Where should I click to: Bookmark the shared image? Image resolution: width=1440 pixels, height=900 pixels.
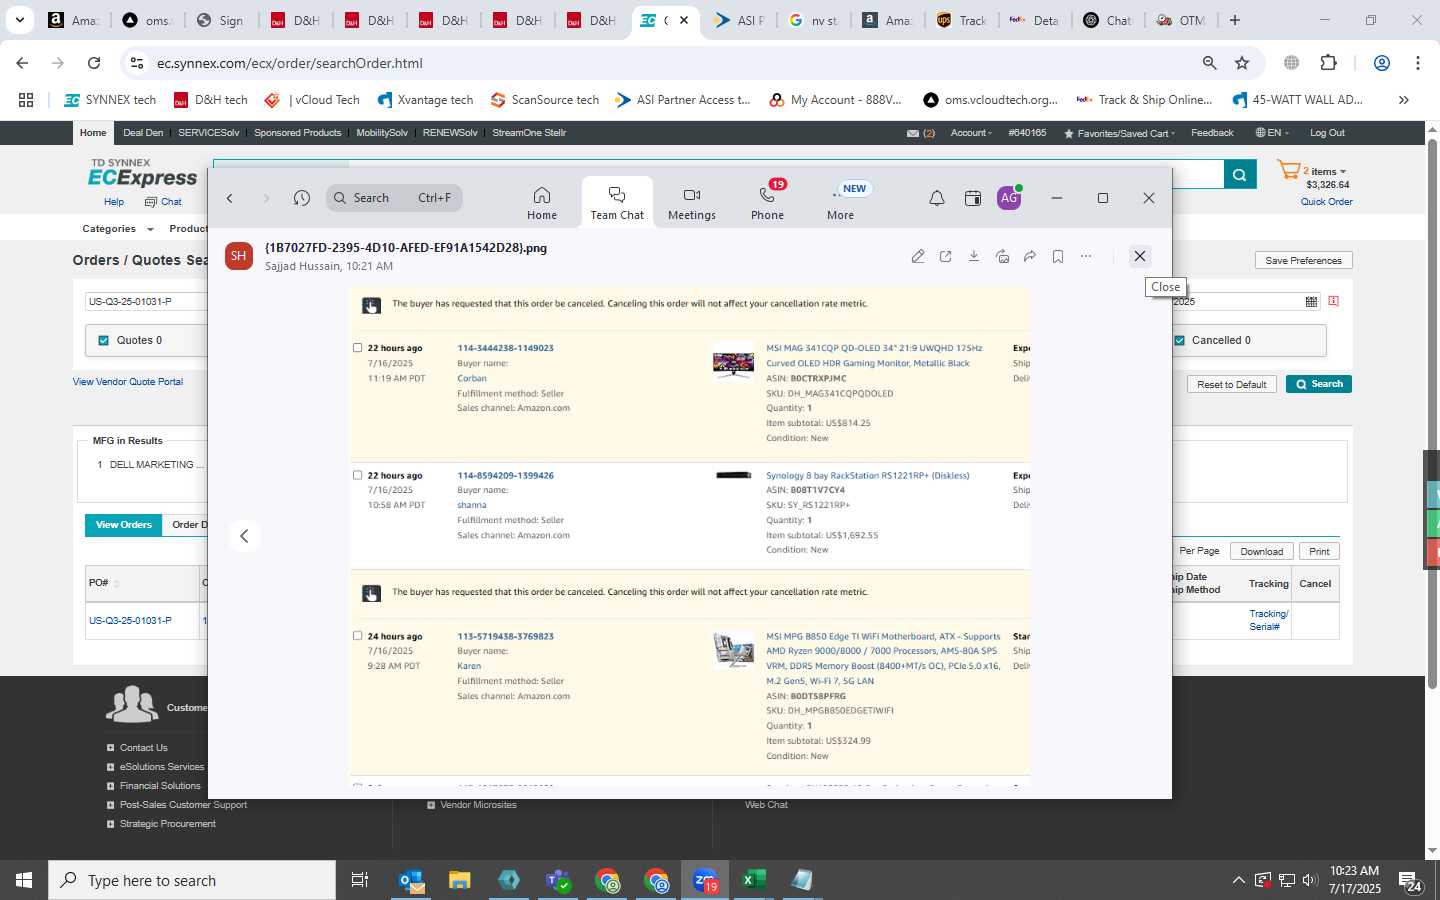pyautogui.click(x=1058, y=257)
